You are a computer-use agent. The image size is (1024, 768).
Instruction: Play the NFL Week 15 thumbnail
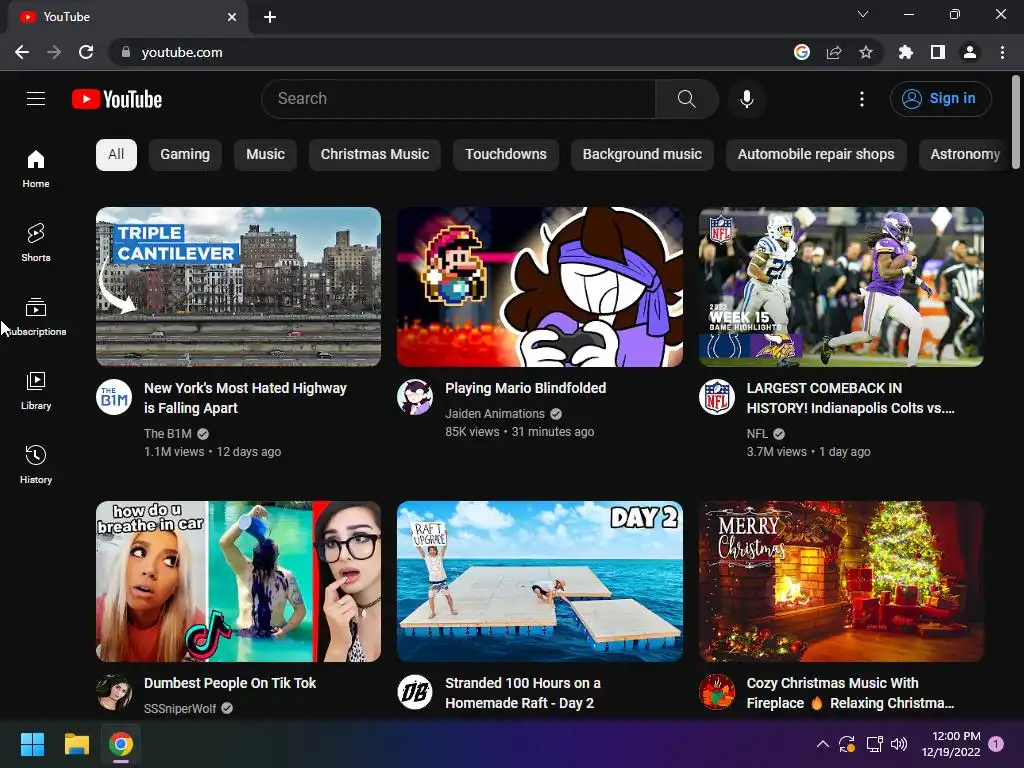tap(841, 287)
